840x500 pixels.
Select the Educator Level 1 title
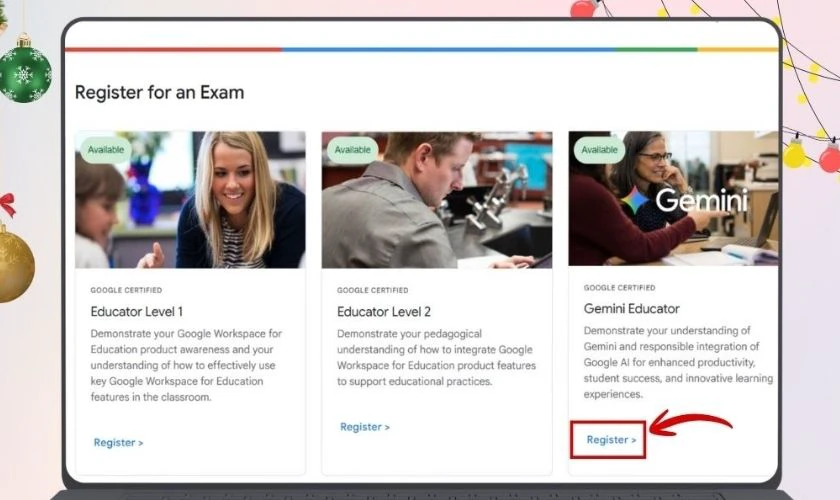(137, 311)
